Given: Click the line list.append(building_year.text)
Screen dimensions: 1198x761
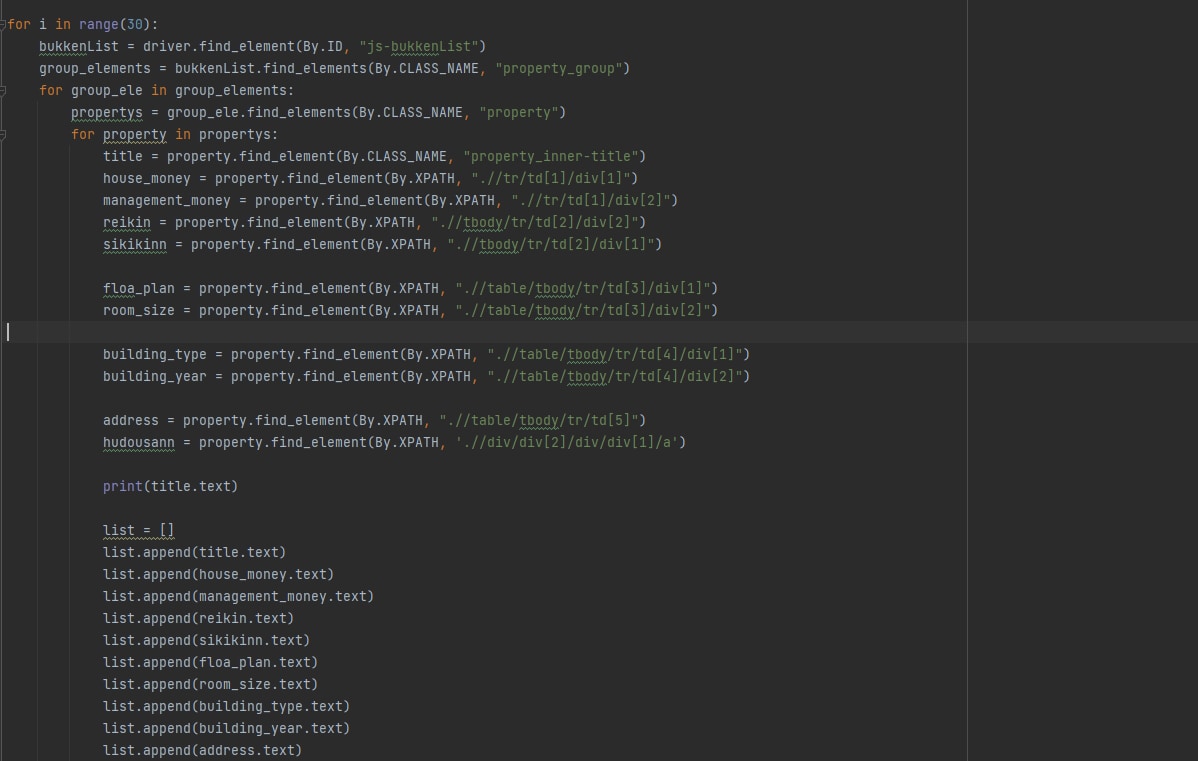Looking at the screenshot, I should [x=226, y=729].
